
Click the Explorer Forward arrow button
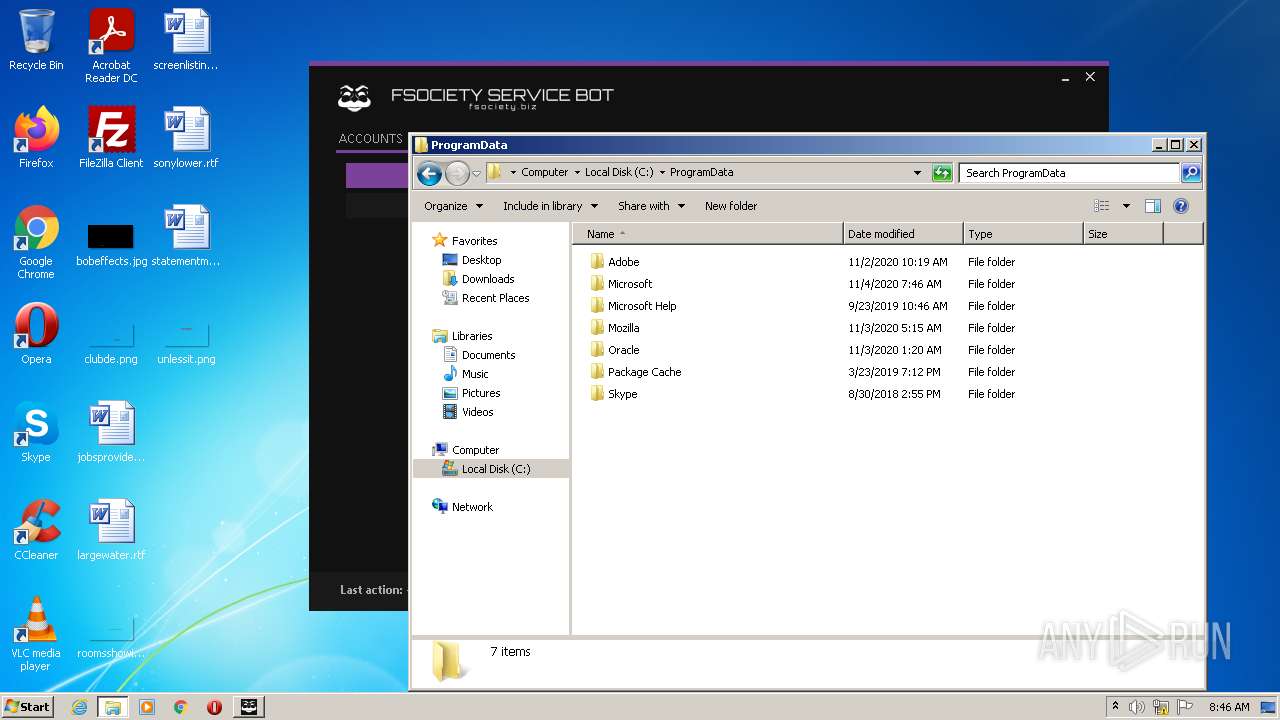[456, 173]
